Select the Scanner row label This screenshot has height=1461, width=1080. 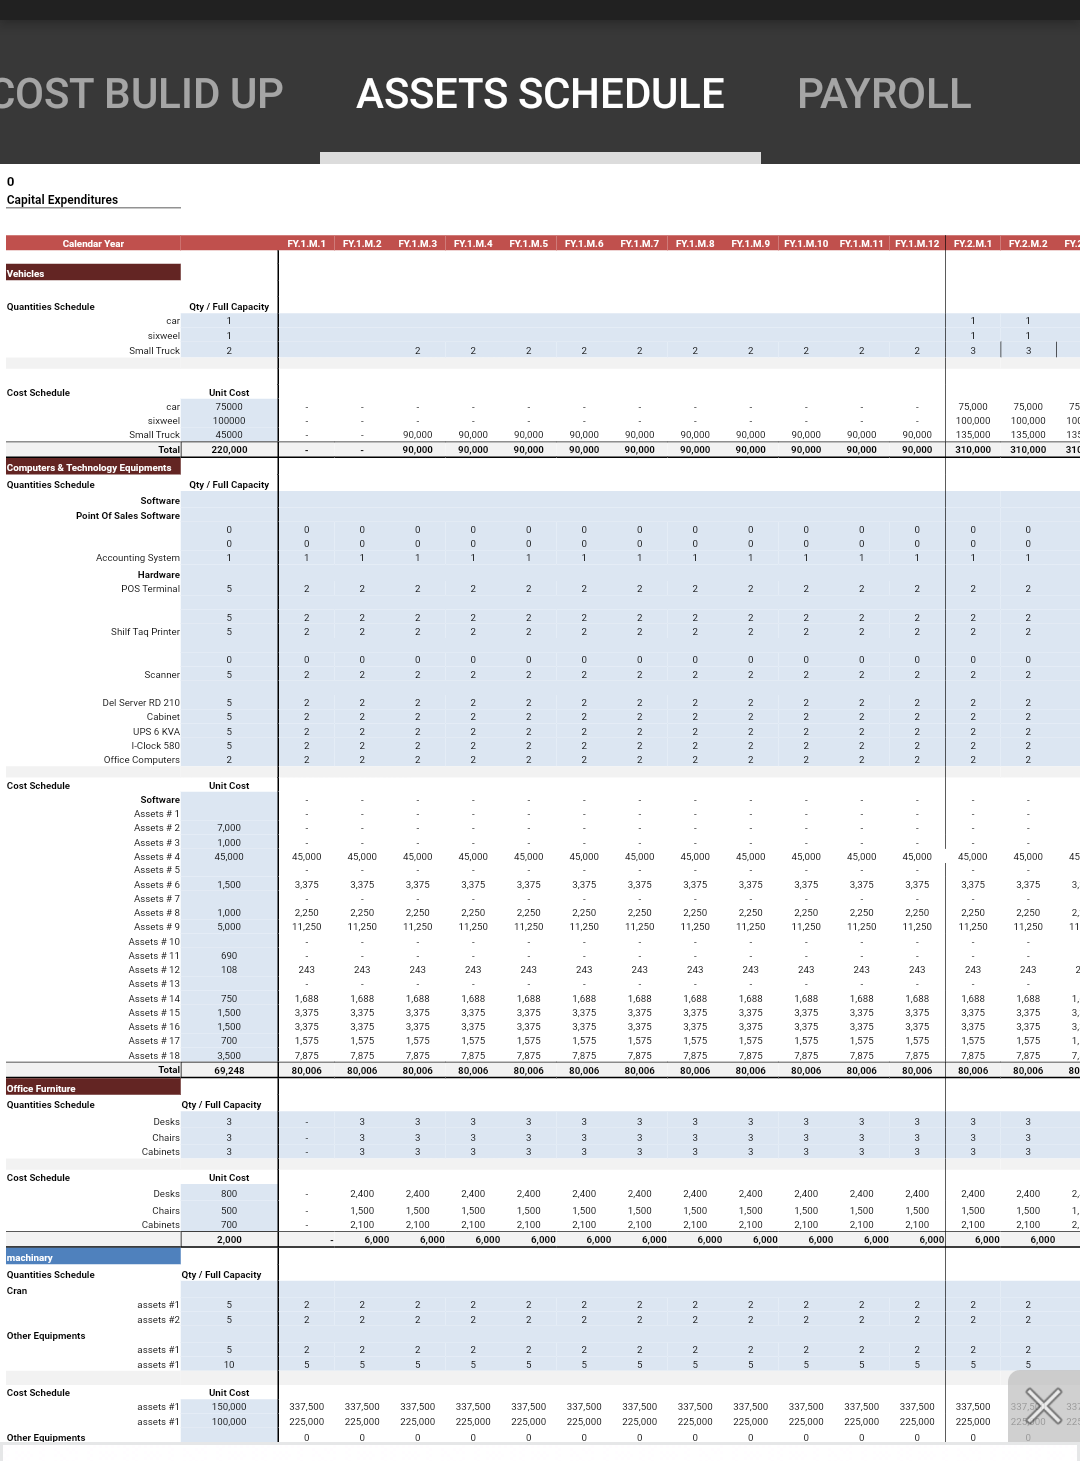[162, 675]
